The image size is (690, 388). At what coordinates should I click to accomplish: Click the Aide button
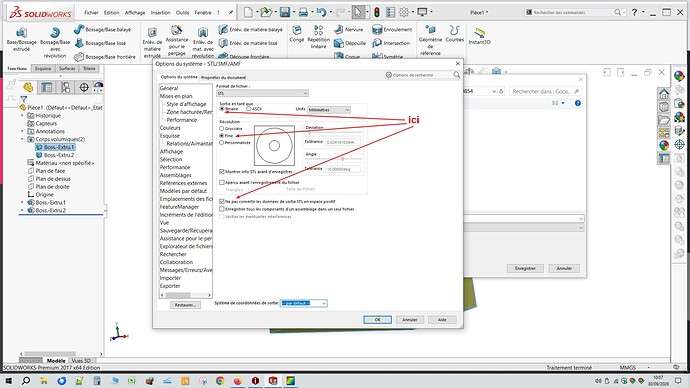pos(442,320)
